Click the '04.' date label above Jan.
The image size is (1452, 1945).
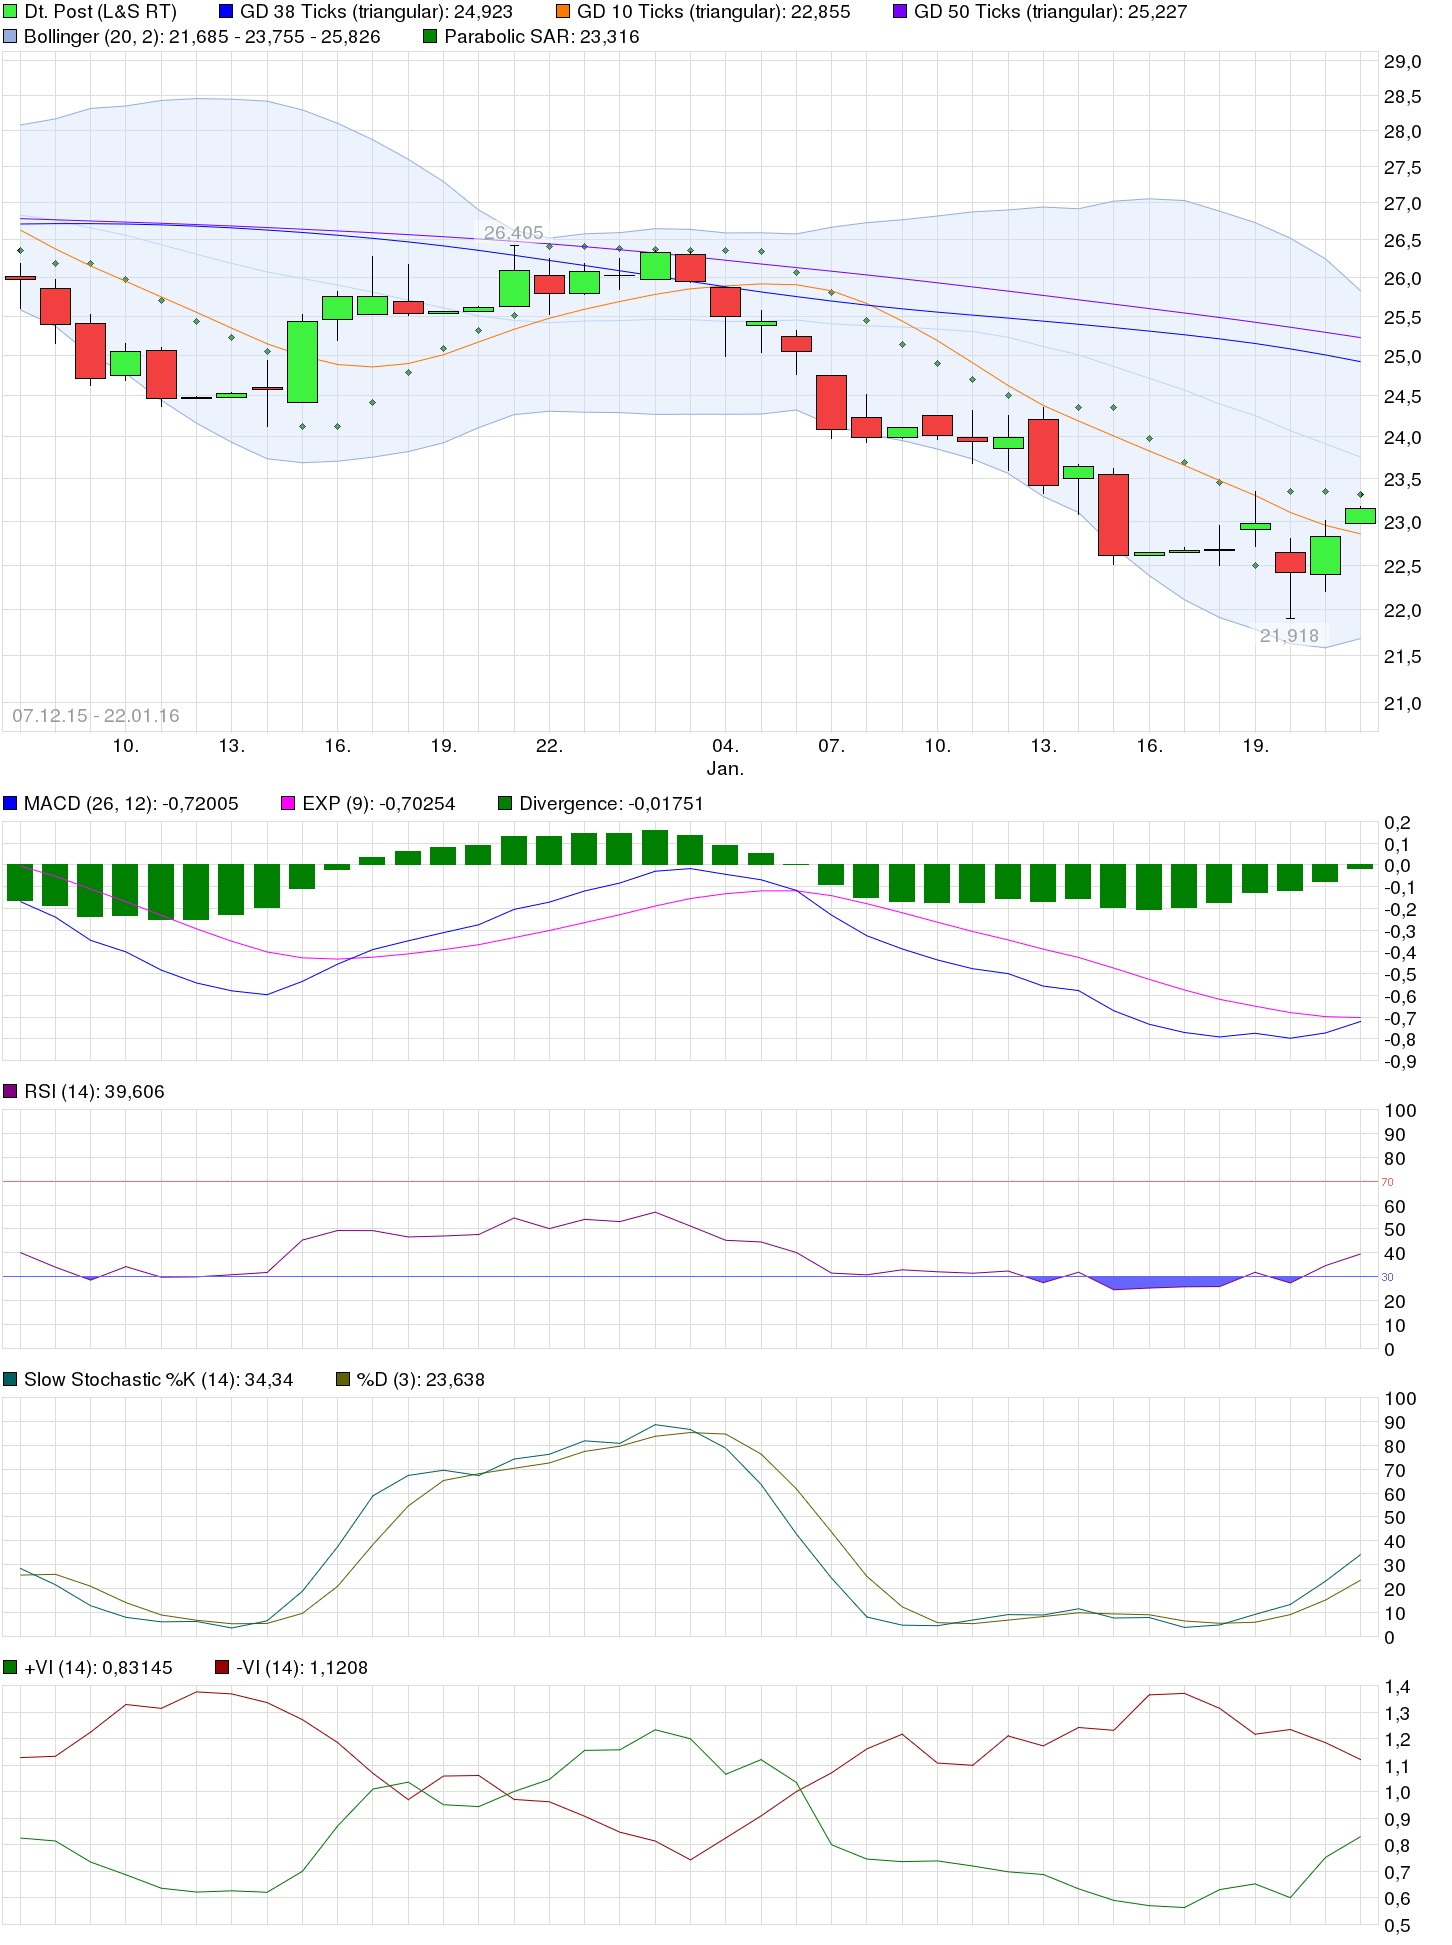click(x=725, y=745)
